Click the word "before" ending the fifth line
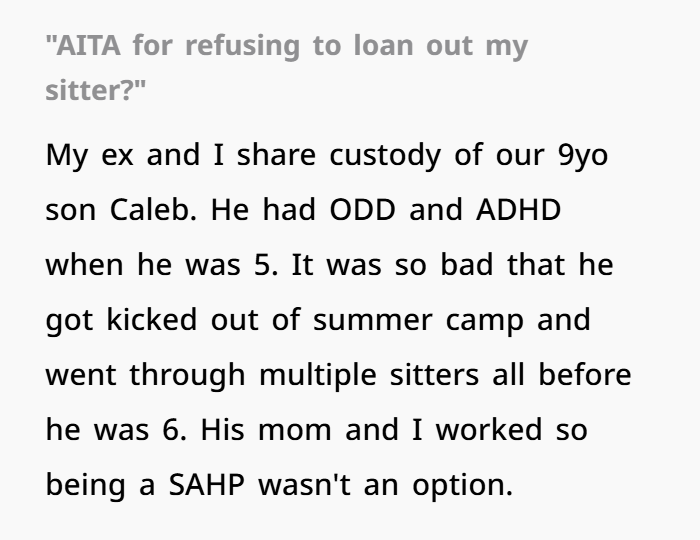This screenshot has width=700, height=540. [585, 374]
